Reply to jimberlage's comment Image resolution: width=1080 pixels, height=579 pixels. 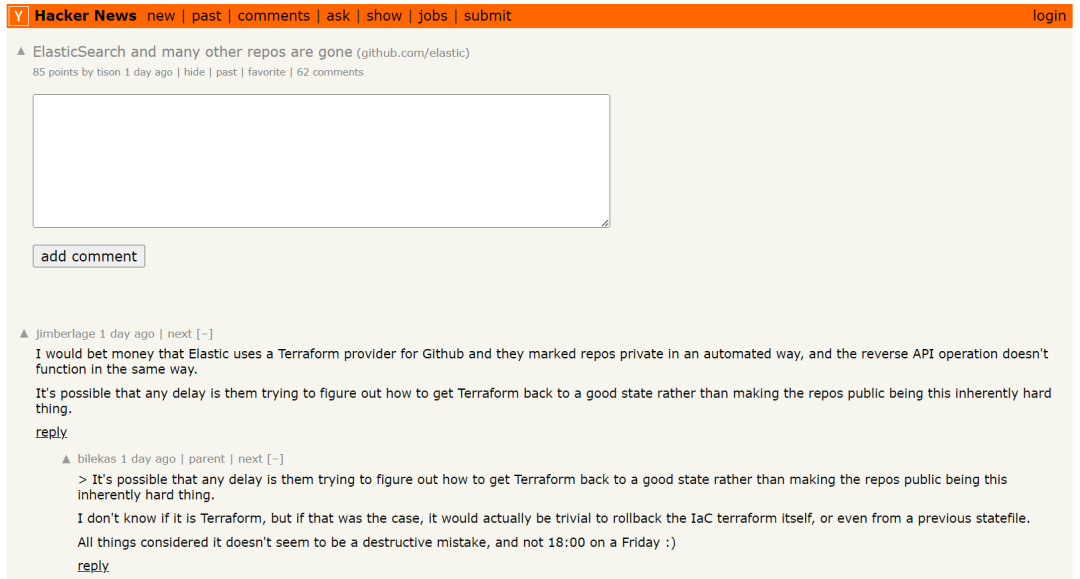point(51,432)
